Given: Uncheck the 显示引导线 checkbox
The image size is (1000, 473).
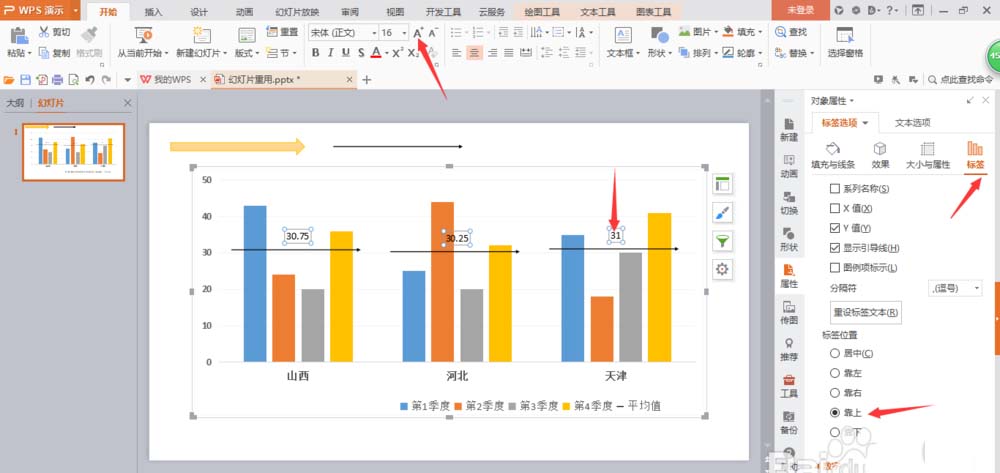Looking at the screenshot, I should [x=835, y=248].
